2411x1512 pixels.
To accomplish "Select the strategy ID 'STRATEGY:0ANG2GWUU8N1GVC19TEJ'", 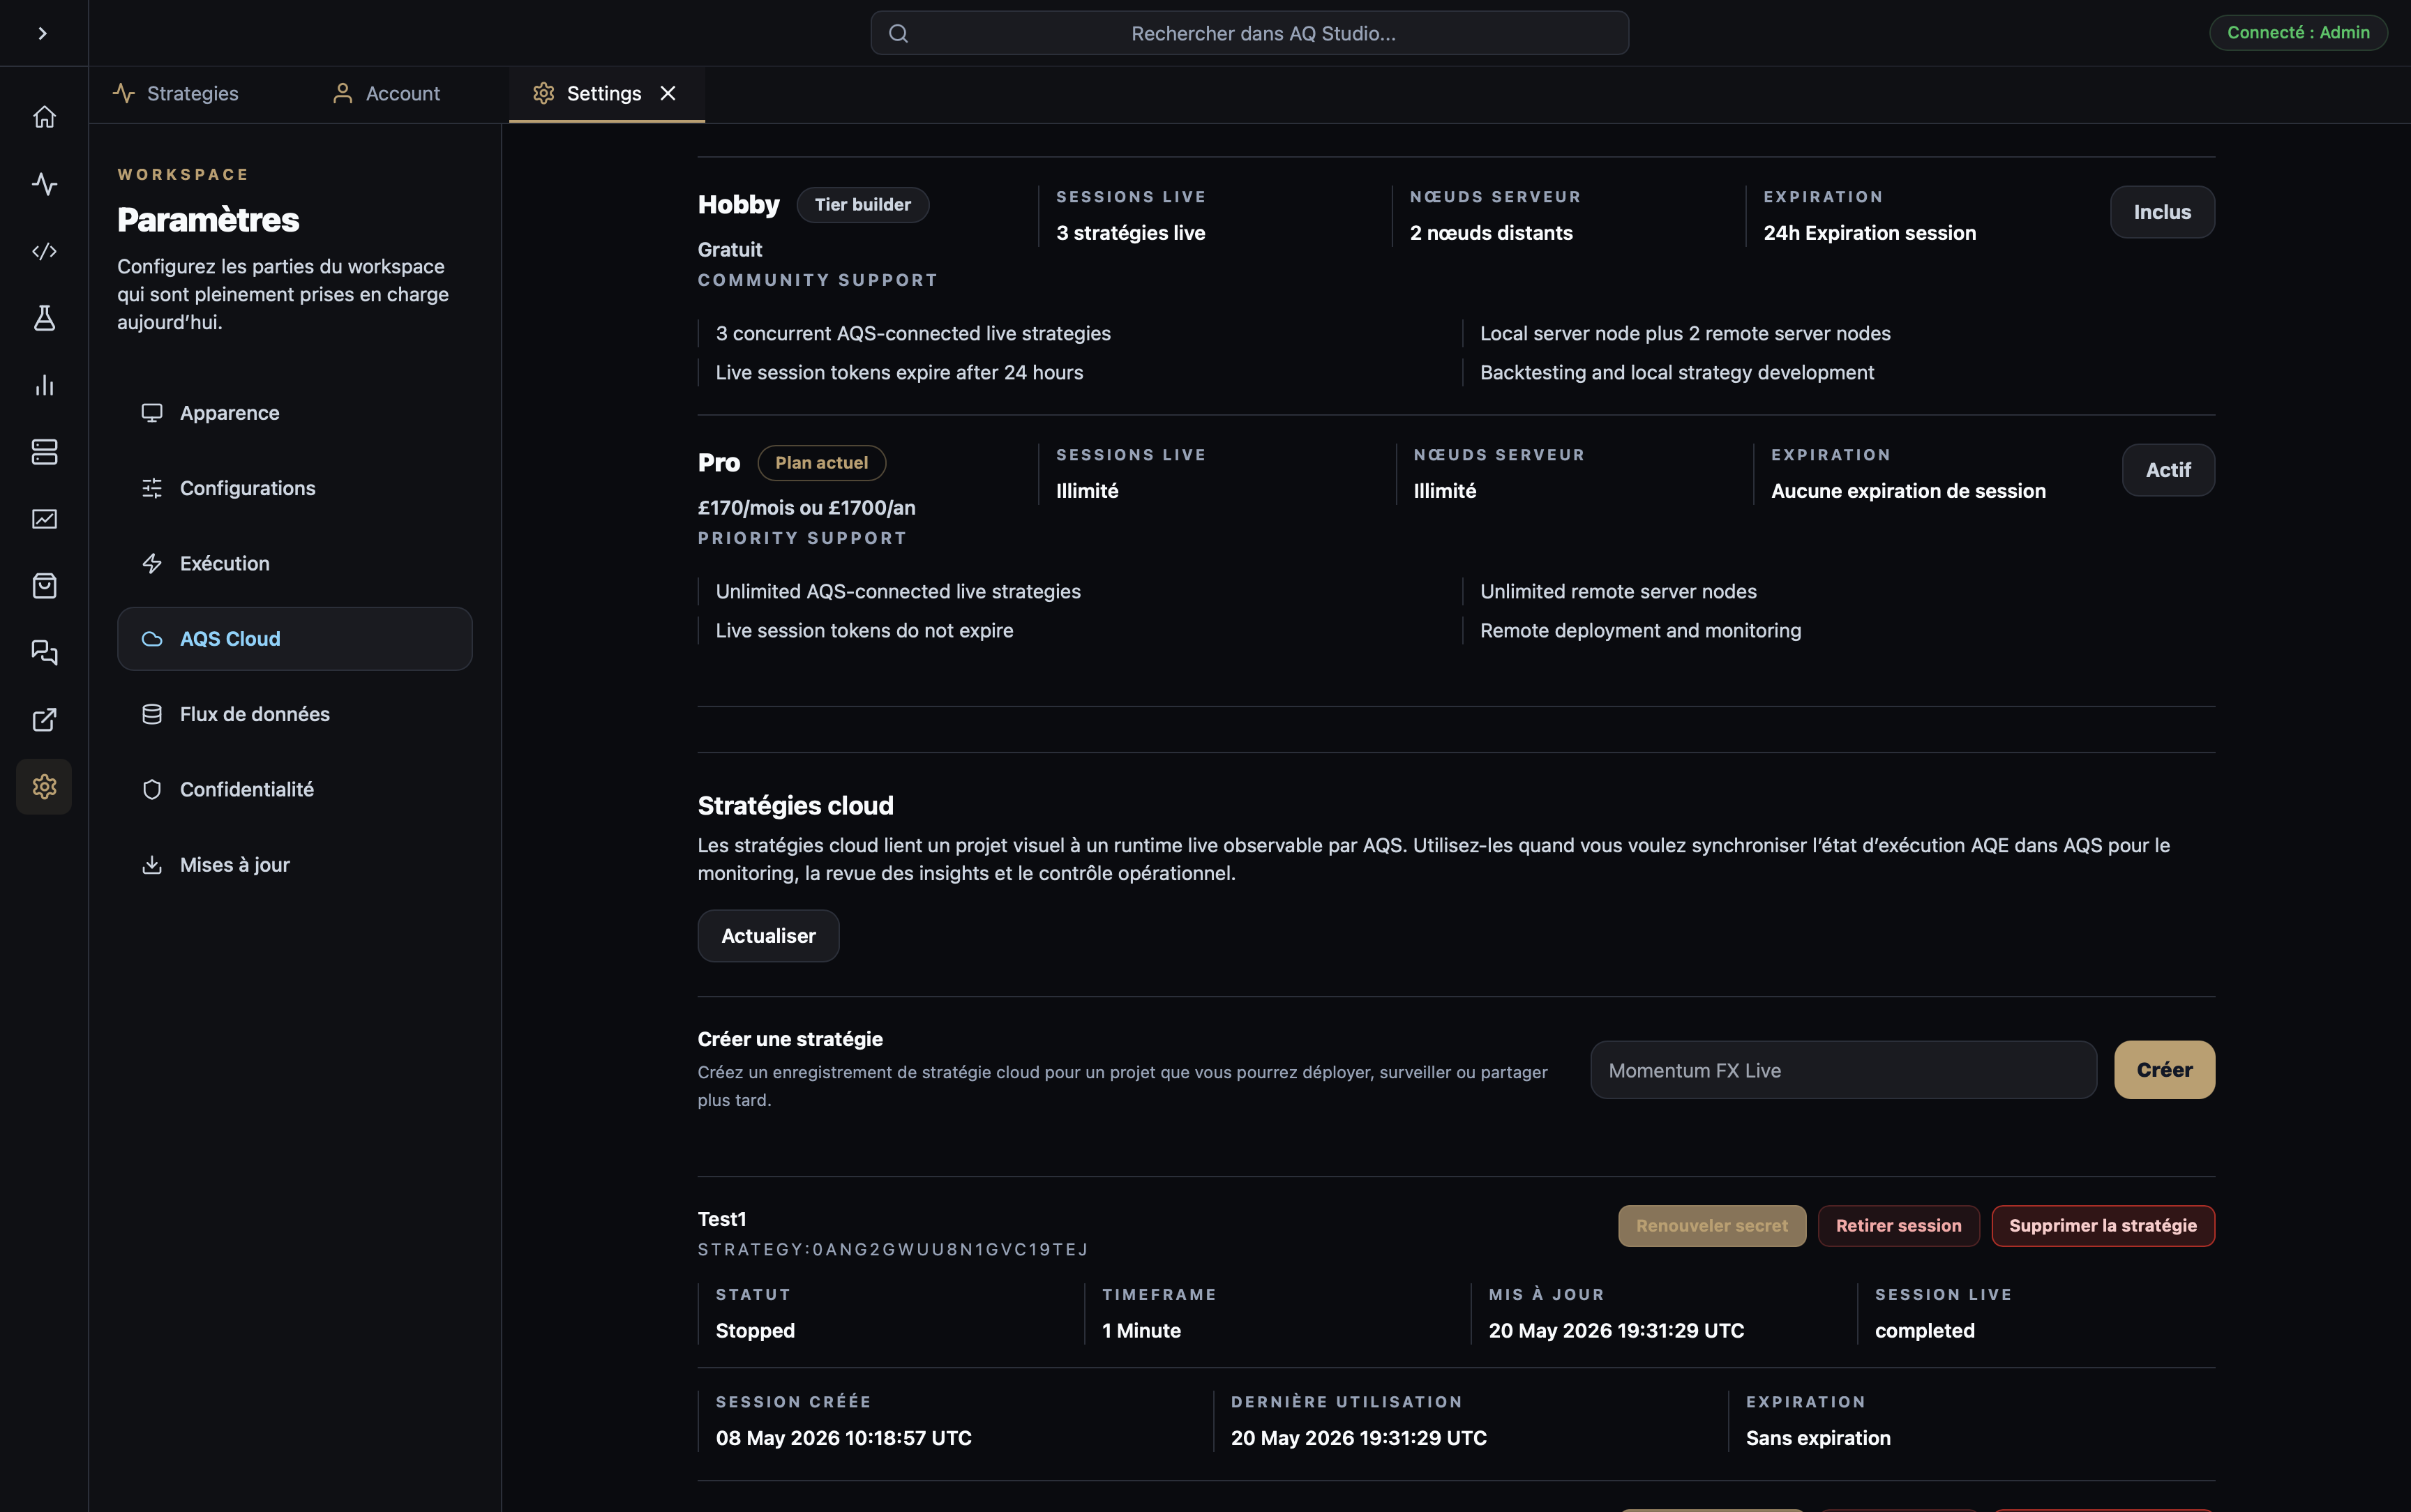I will click(893, 1250).
